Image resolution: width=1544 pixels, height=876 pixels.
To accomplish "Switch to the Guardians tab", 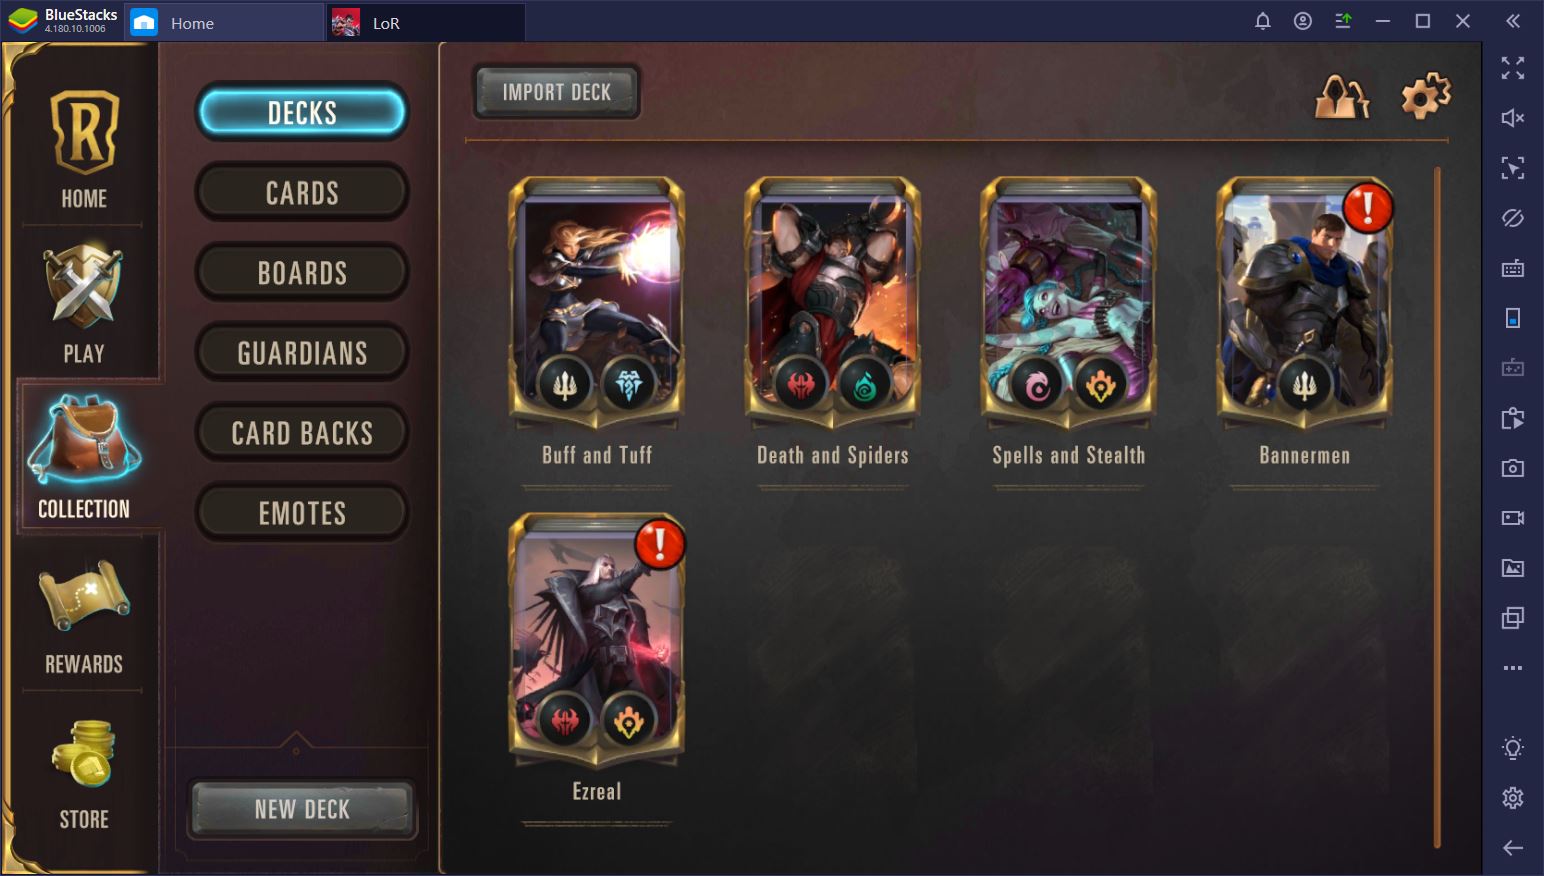I will [x=302, y=352].
